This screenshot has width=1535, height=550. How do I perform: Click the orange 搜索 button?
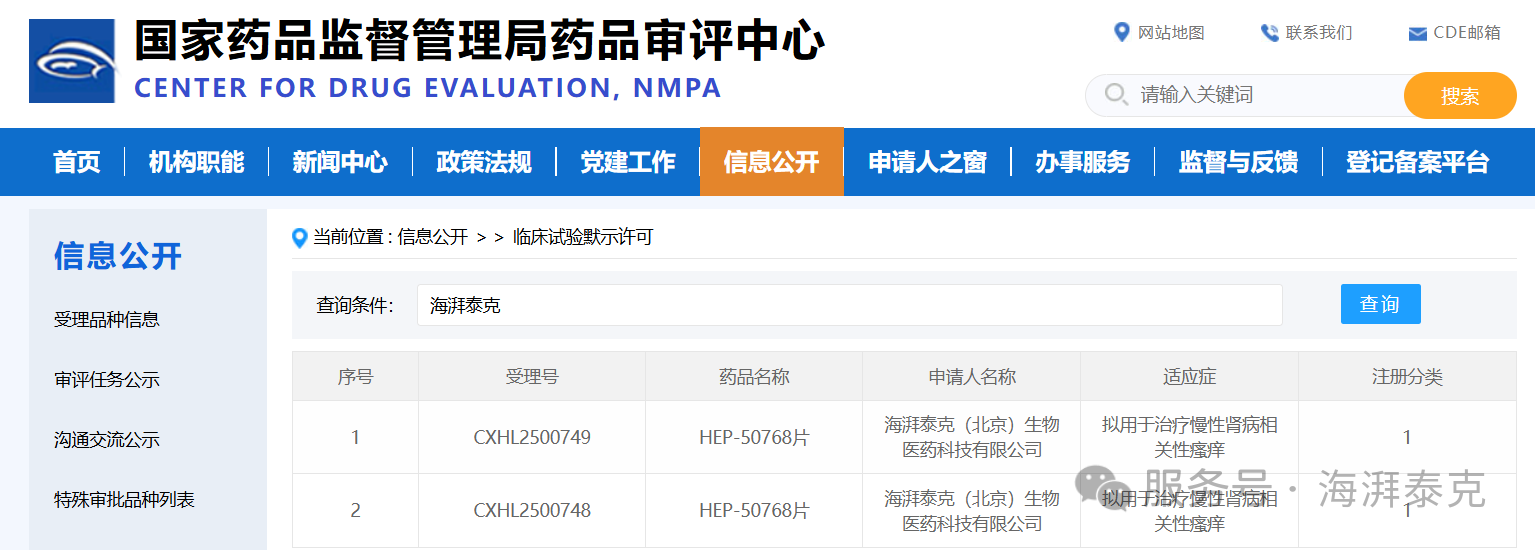(1459, 96)
